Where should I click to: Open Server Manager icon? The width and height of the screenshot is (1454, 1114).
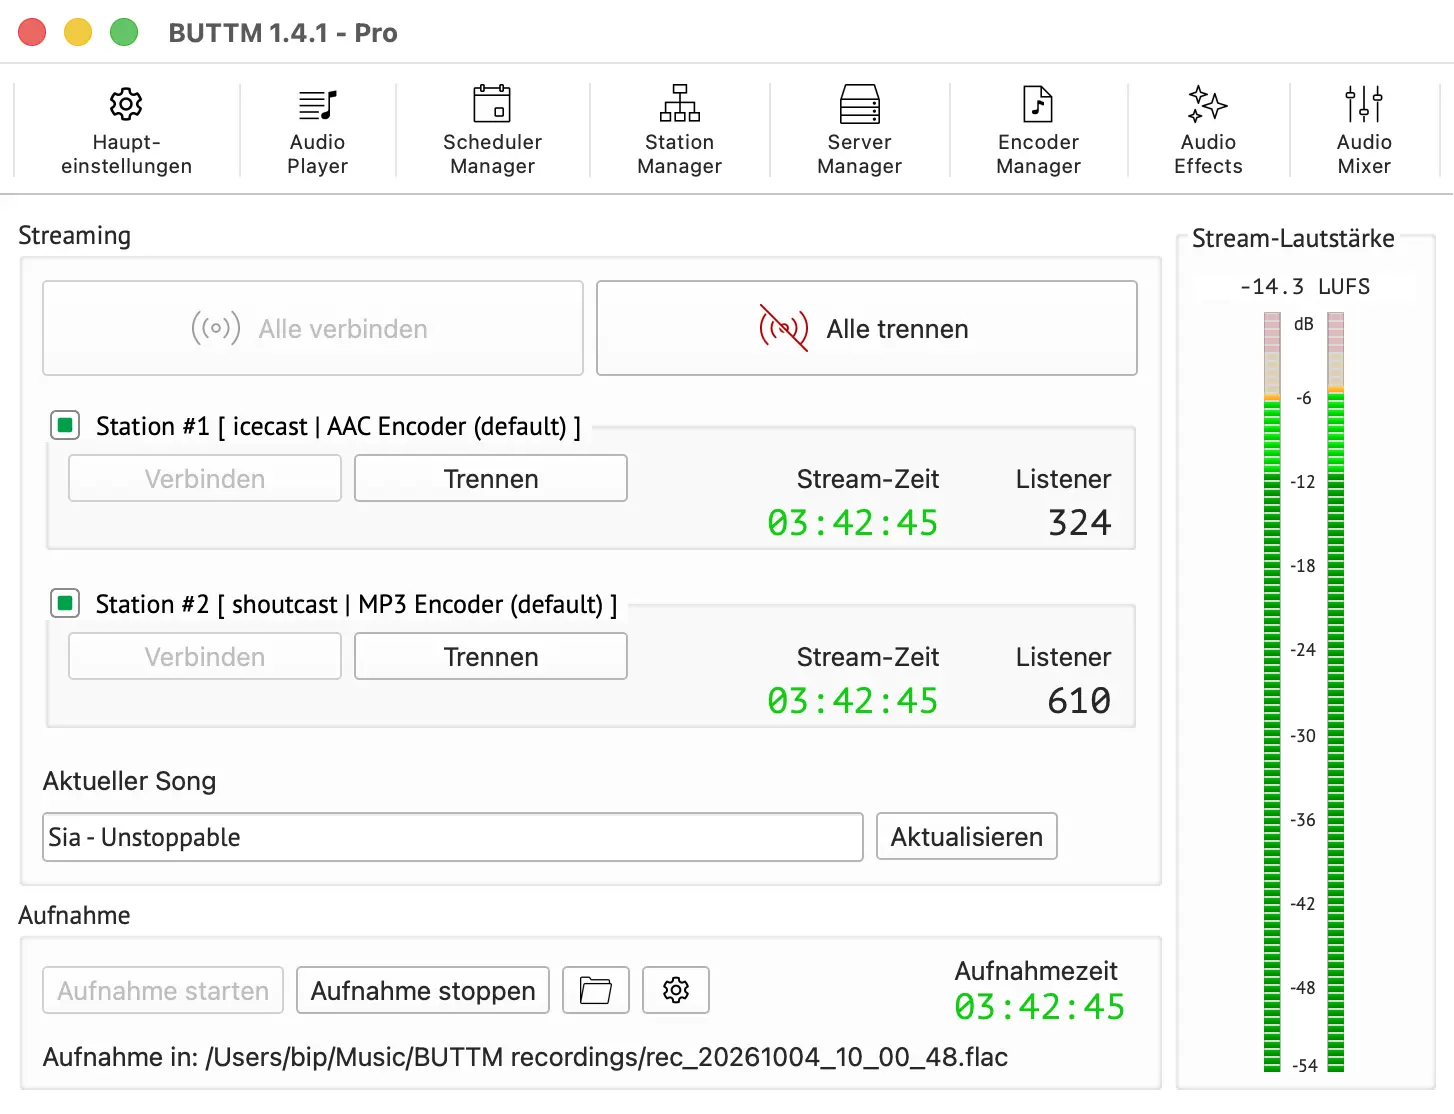860,104
